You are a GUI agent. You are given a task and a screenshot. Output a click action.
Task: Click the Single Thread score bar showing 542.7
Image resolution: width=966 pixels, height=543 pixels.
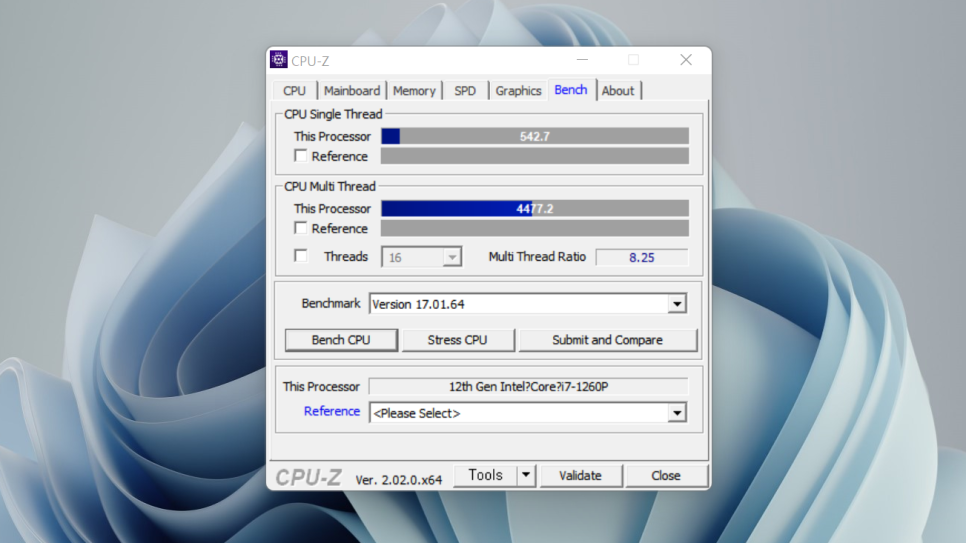coord(535,136)
